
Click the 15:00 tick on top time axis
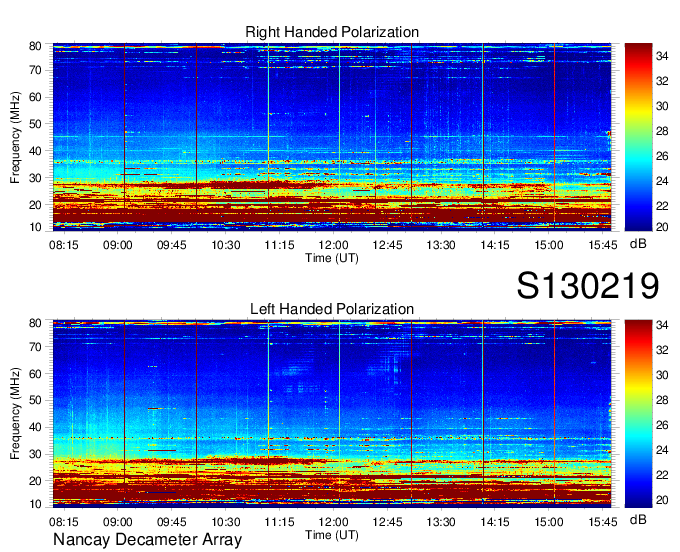(549, 245)
